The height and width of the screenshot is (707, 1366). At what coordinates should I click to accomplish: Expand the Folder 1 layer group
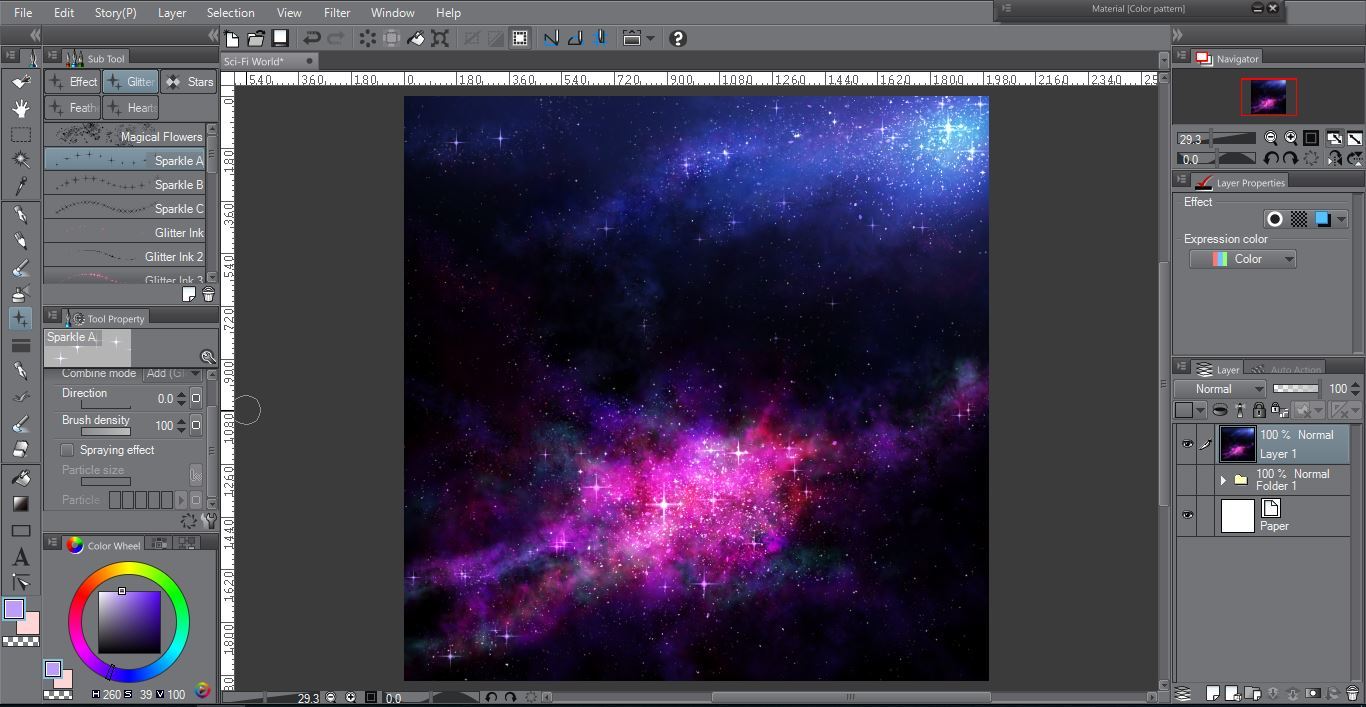[x=1222, y=480]
